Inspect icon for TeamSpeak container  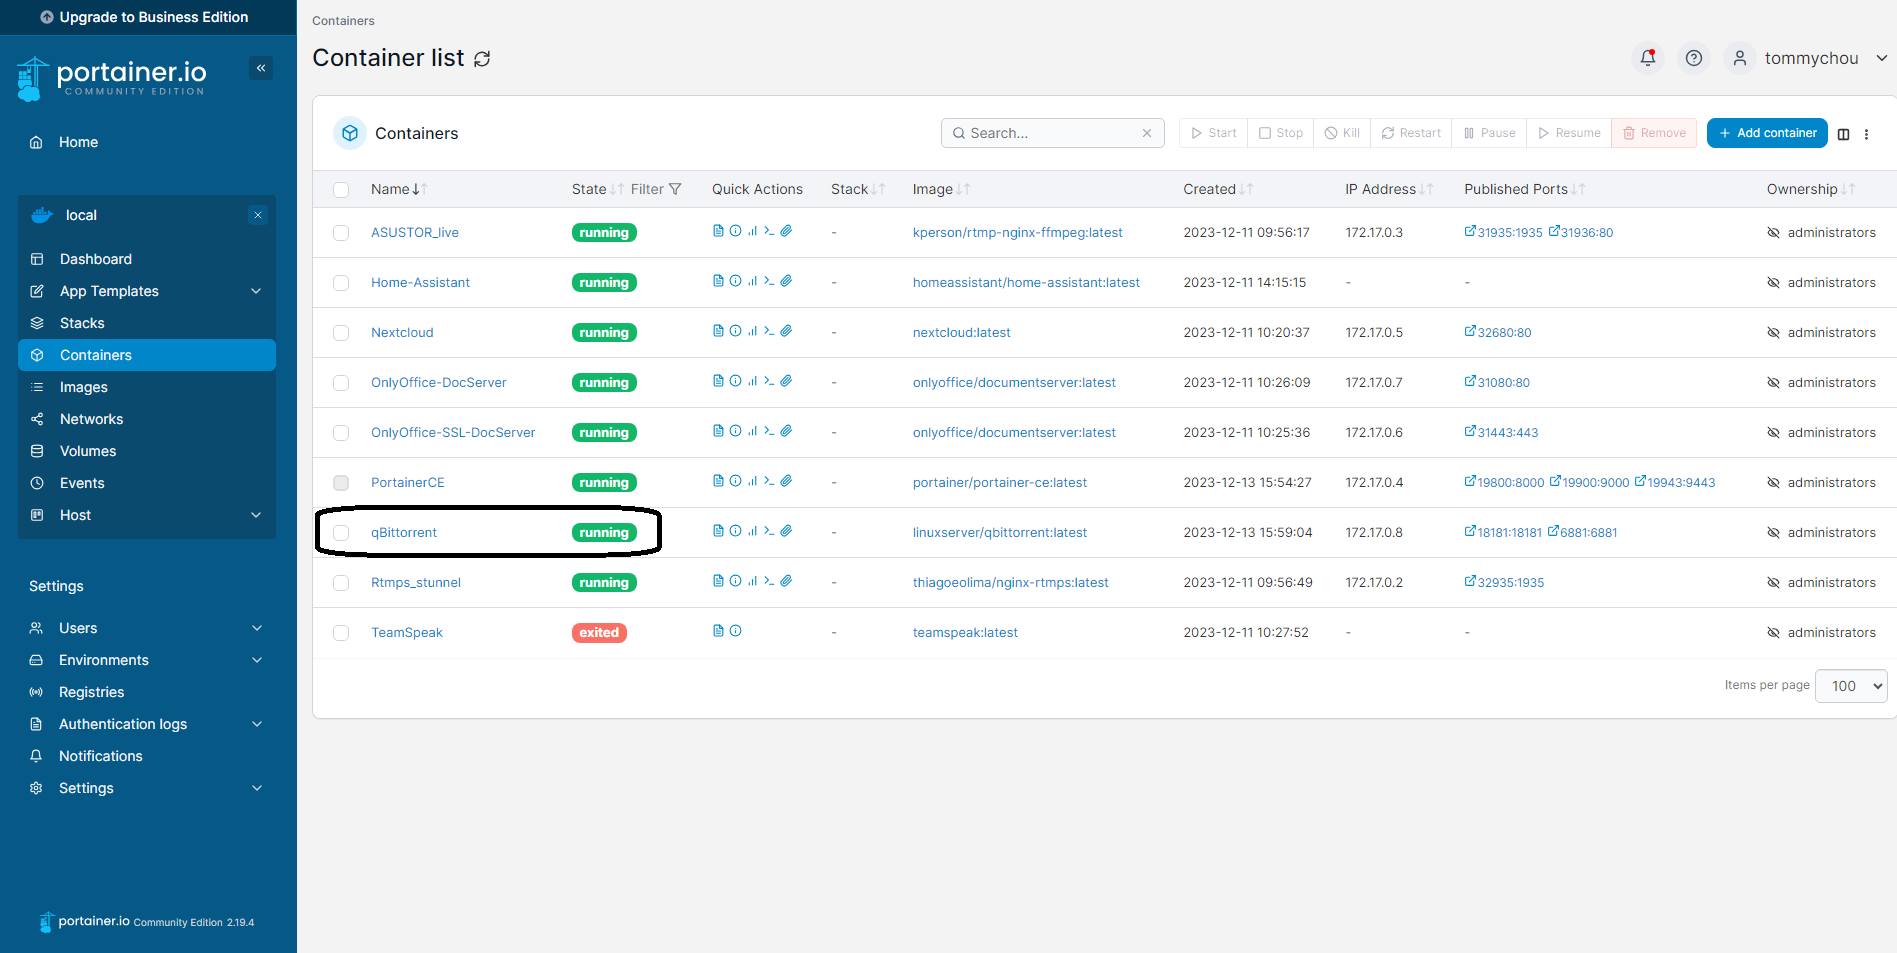coord(736,631)
